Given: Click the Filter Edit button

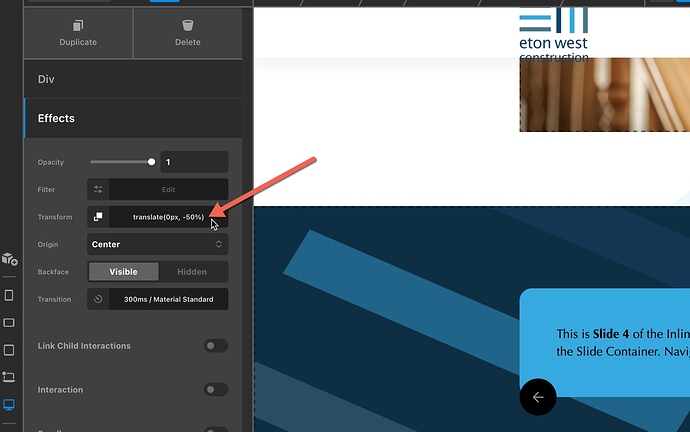Looking at the screenshot, I should click(168, 189).
